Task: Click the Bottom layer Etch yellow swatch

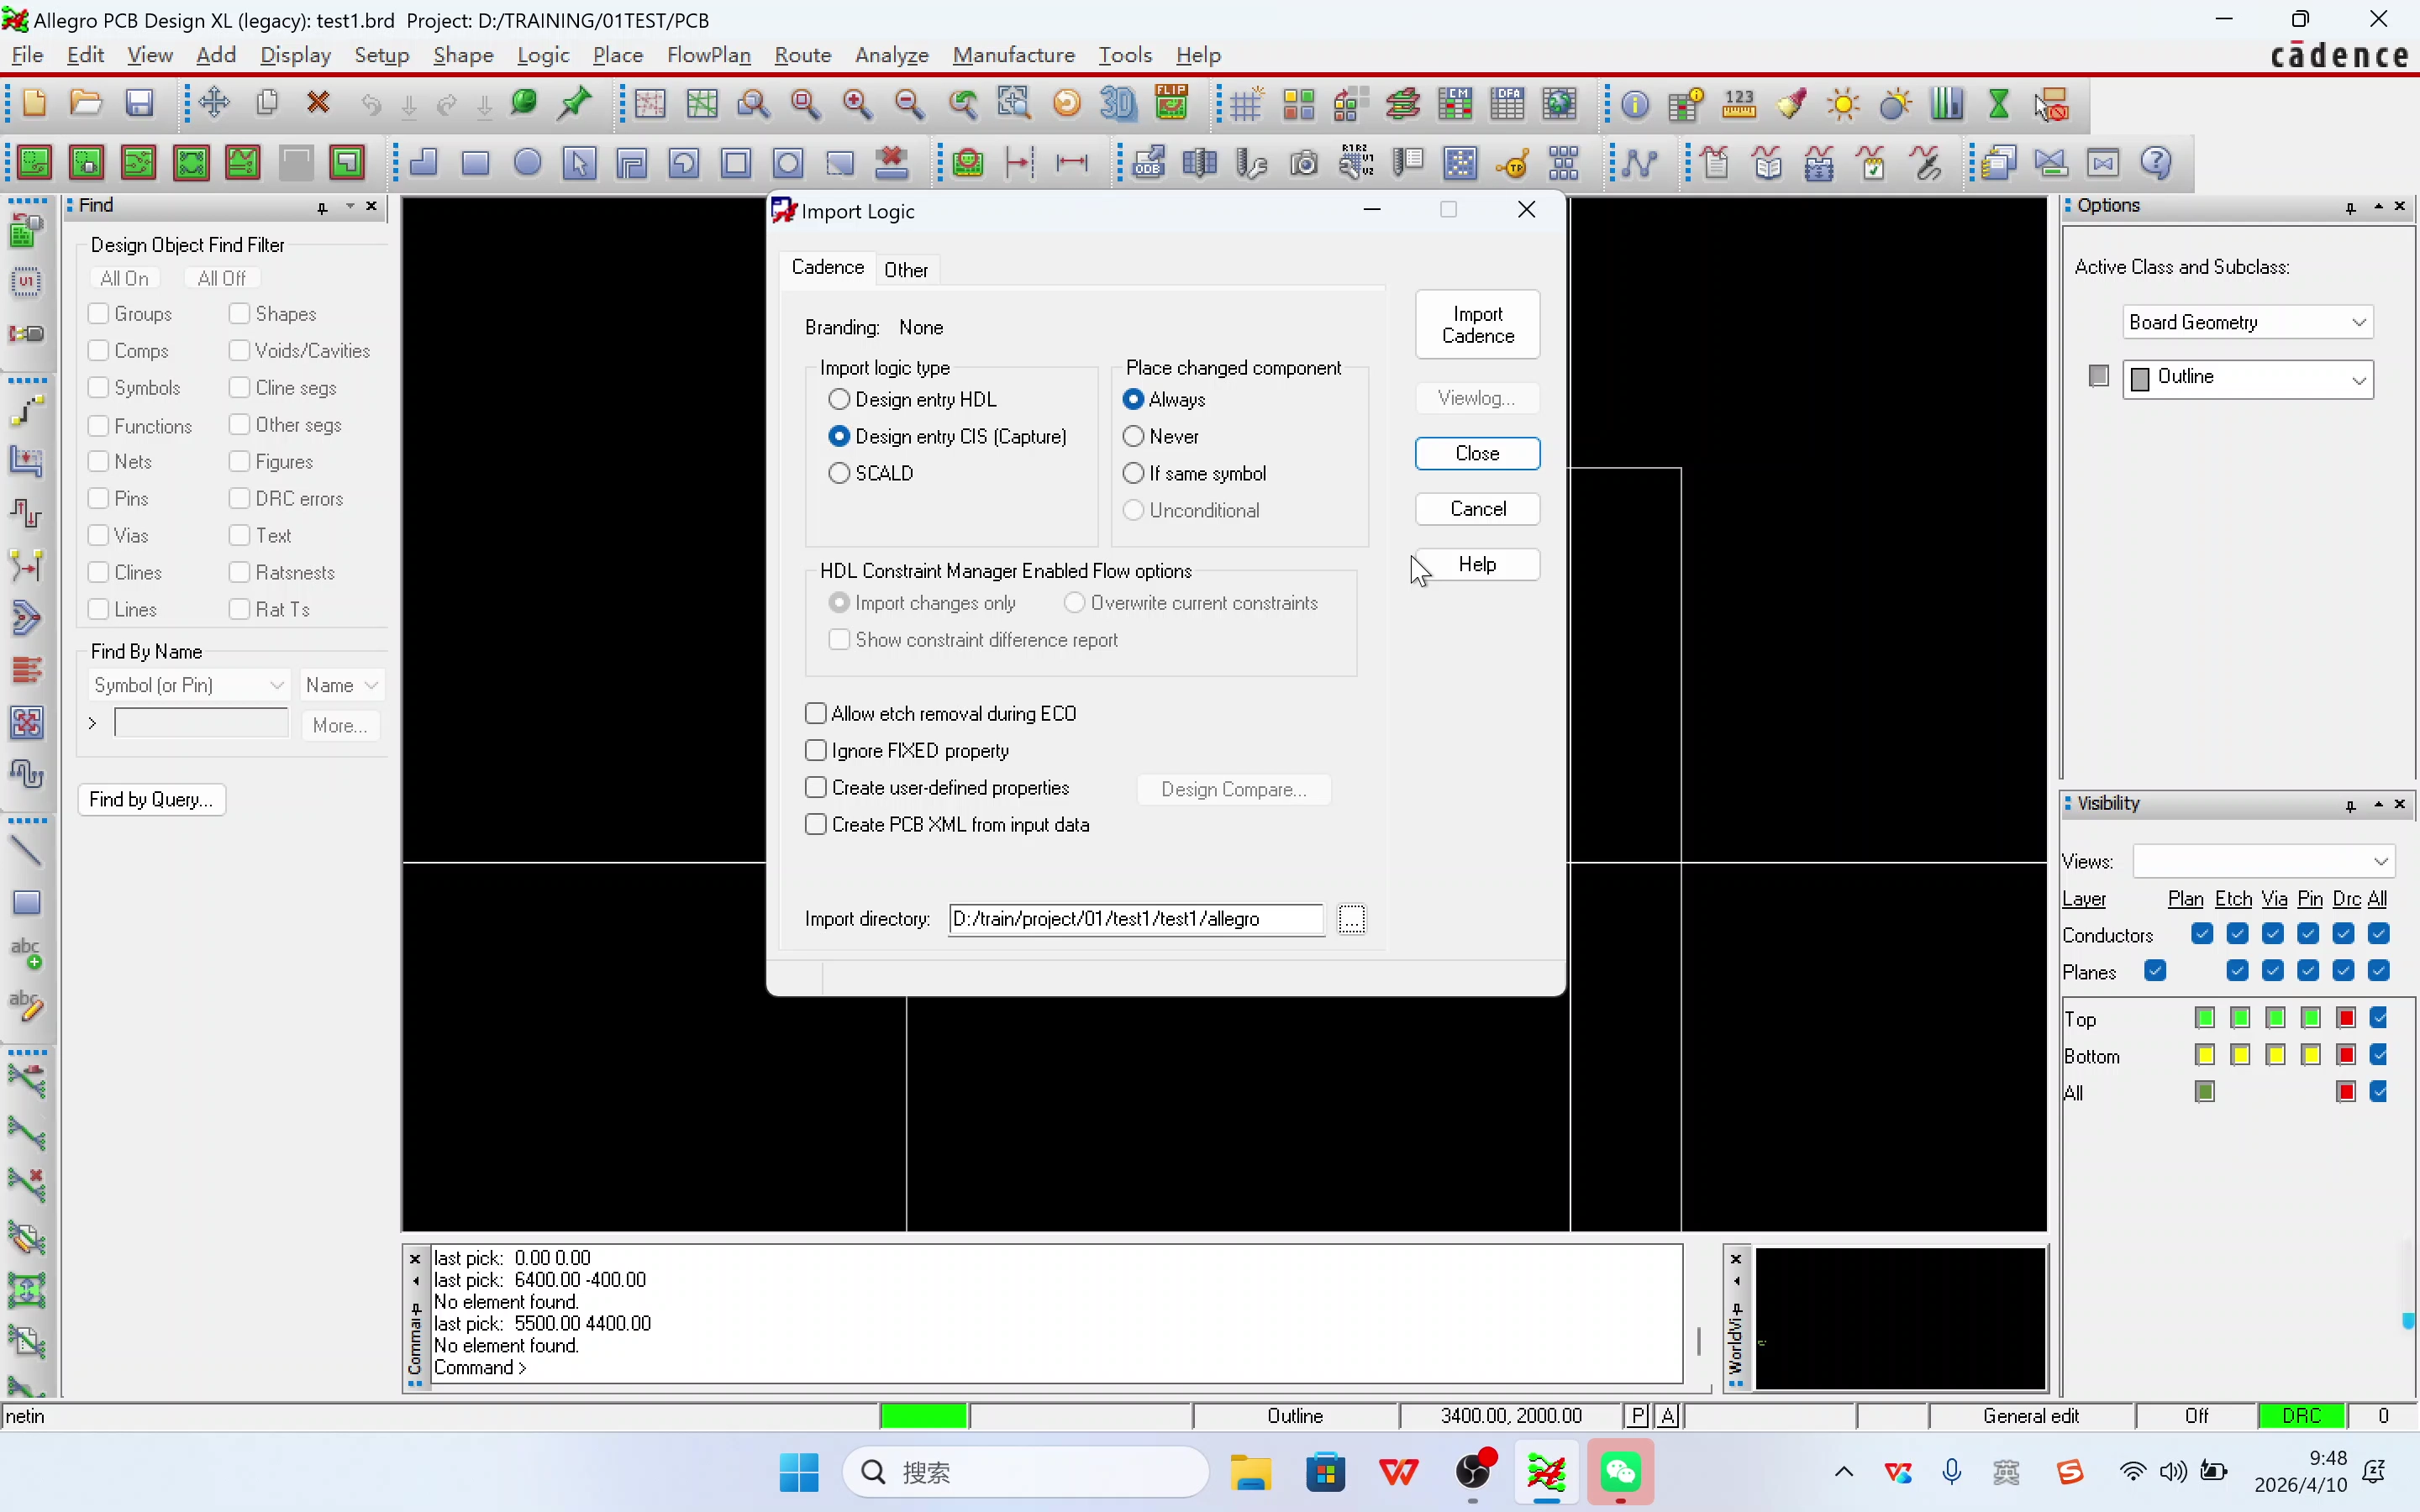Action: point(2240,1055)
